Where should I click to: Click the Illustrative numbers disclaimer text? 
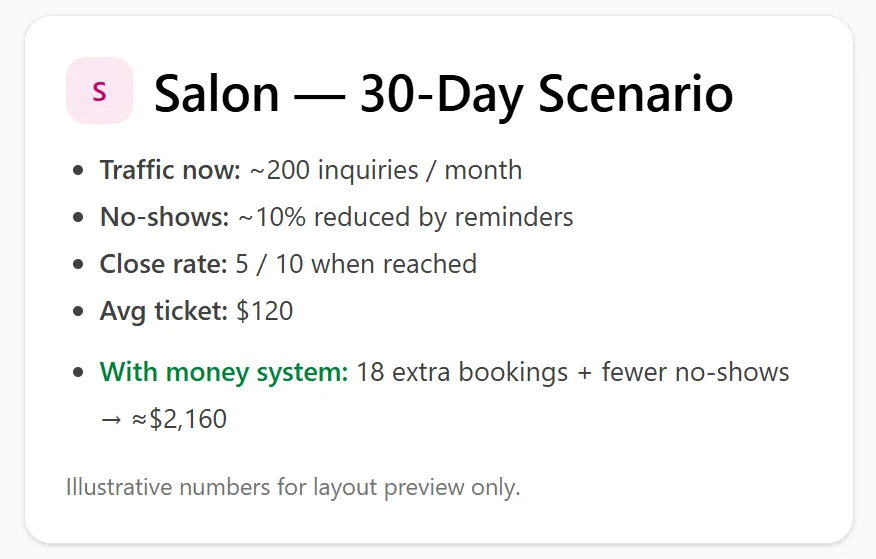point(293,487)
